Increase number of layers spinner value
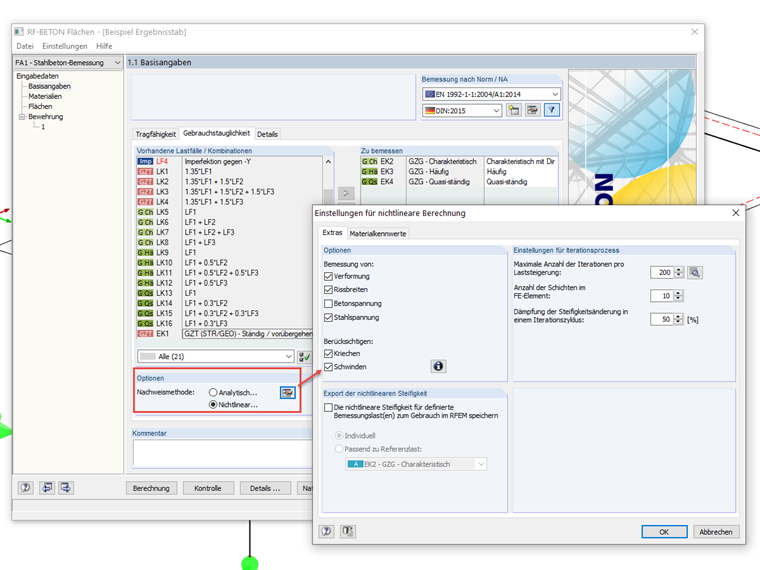This screenshot has width=760, height=570. click(x=679, y=293)
